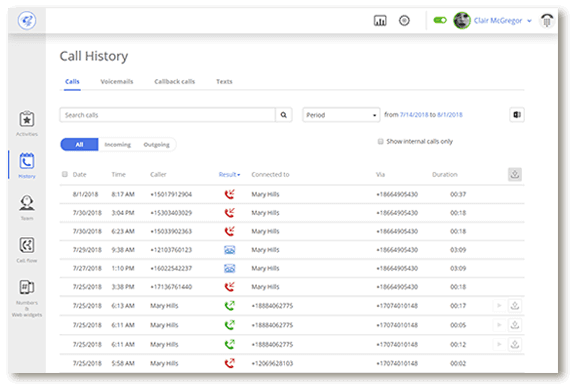Play recording of 00:05 duration call

coord(499,325)
